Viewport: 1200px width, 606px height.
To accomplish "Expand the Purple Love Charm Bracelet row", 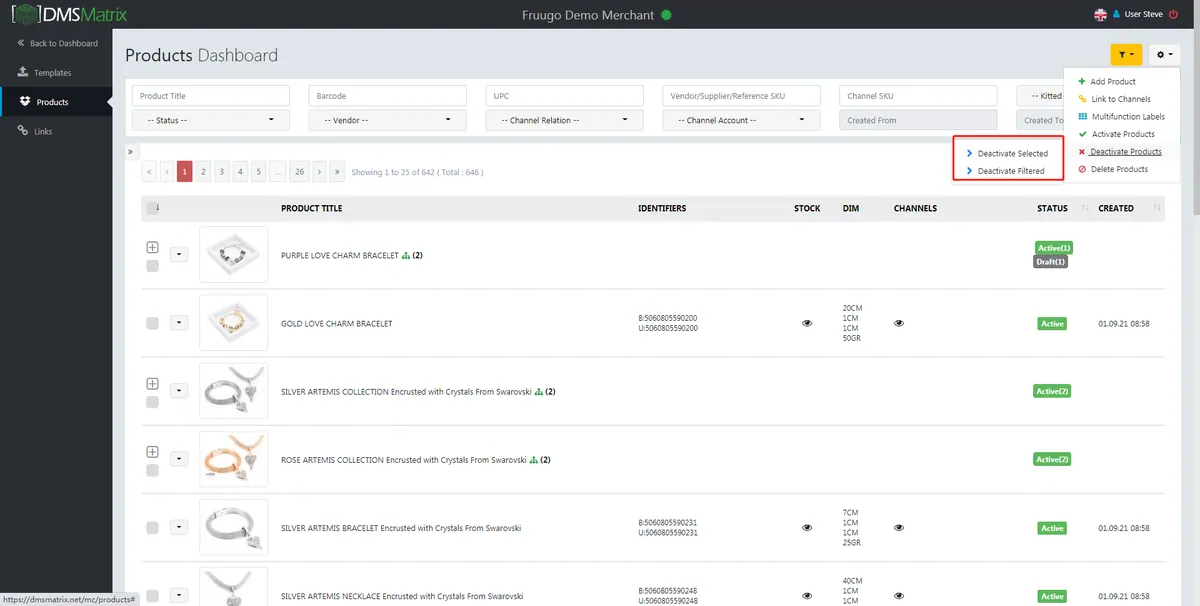I will [153, 247].
